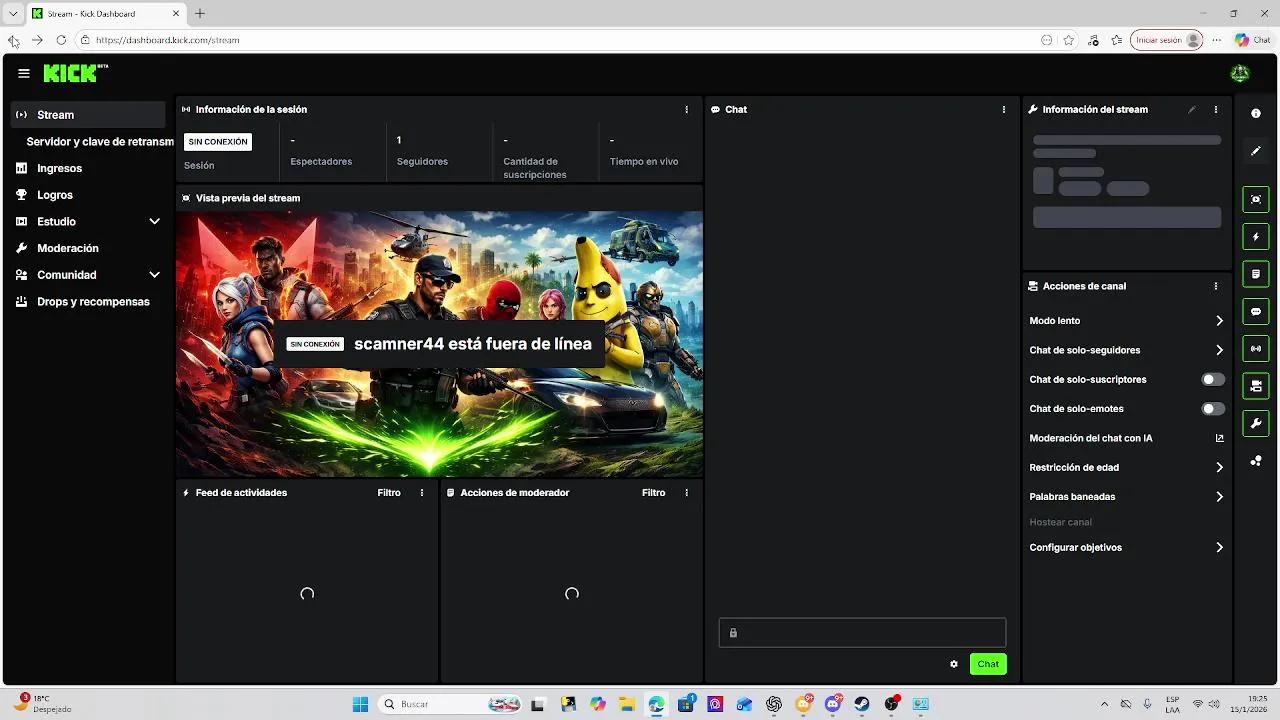Open ChatGPT app in the taskbar
The height and width of the screenshot is (720, 1280).
coord(774,704)
